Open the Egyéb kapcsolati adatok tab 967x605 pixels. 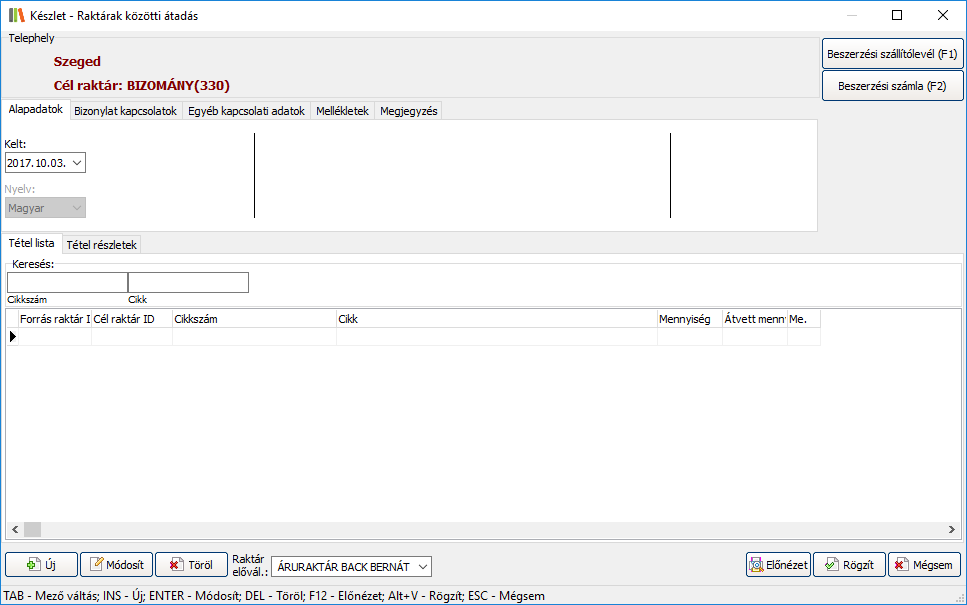click(x=246, y=111)
